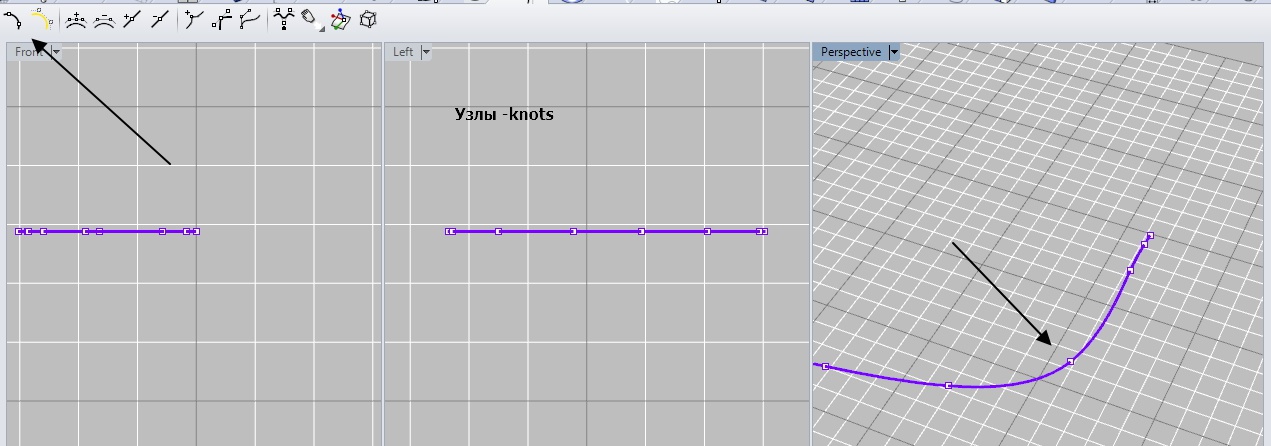Click the cage edit box icon
The width and height of the screenshot is (1271, 446).
pos(368,19)
